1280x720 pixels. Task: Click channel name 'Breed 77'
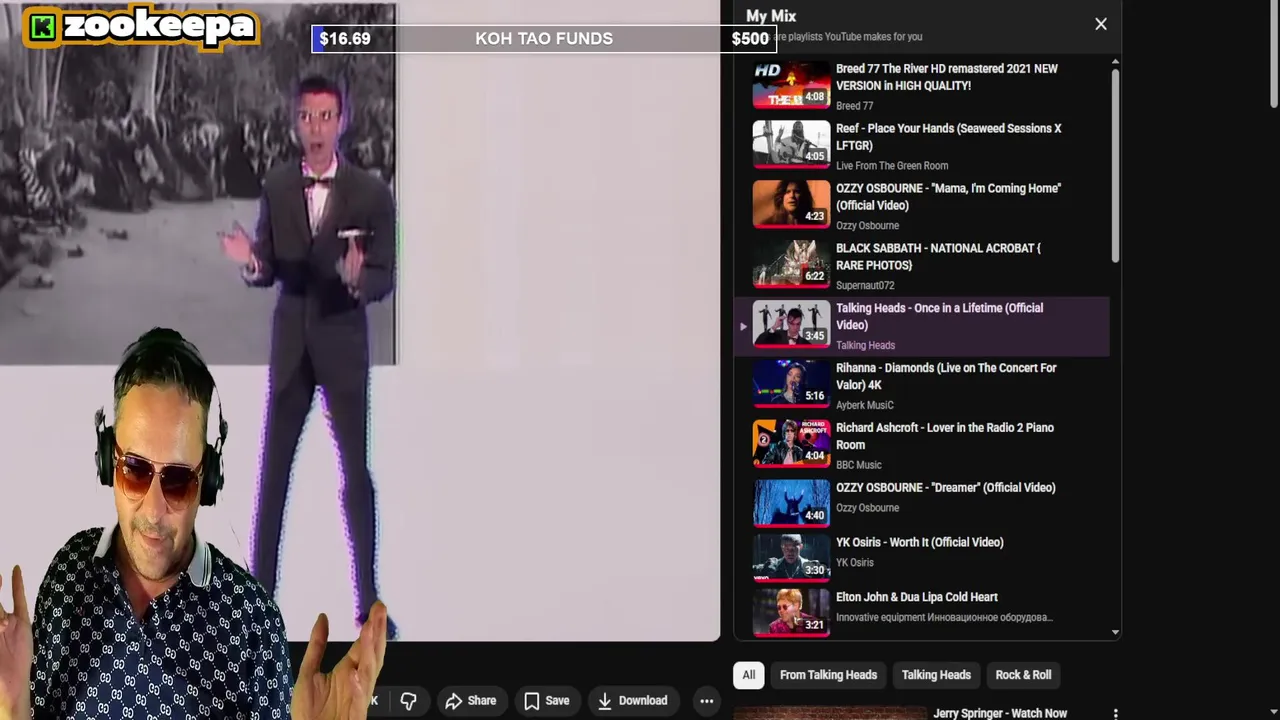pyautogui.click(x=854, y=106)
